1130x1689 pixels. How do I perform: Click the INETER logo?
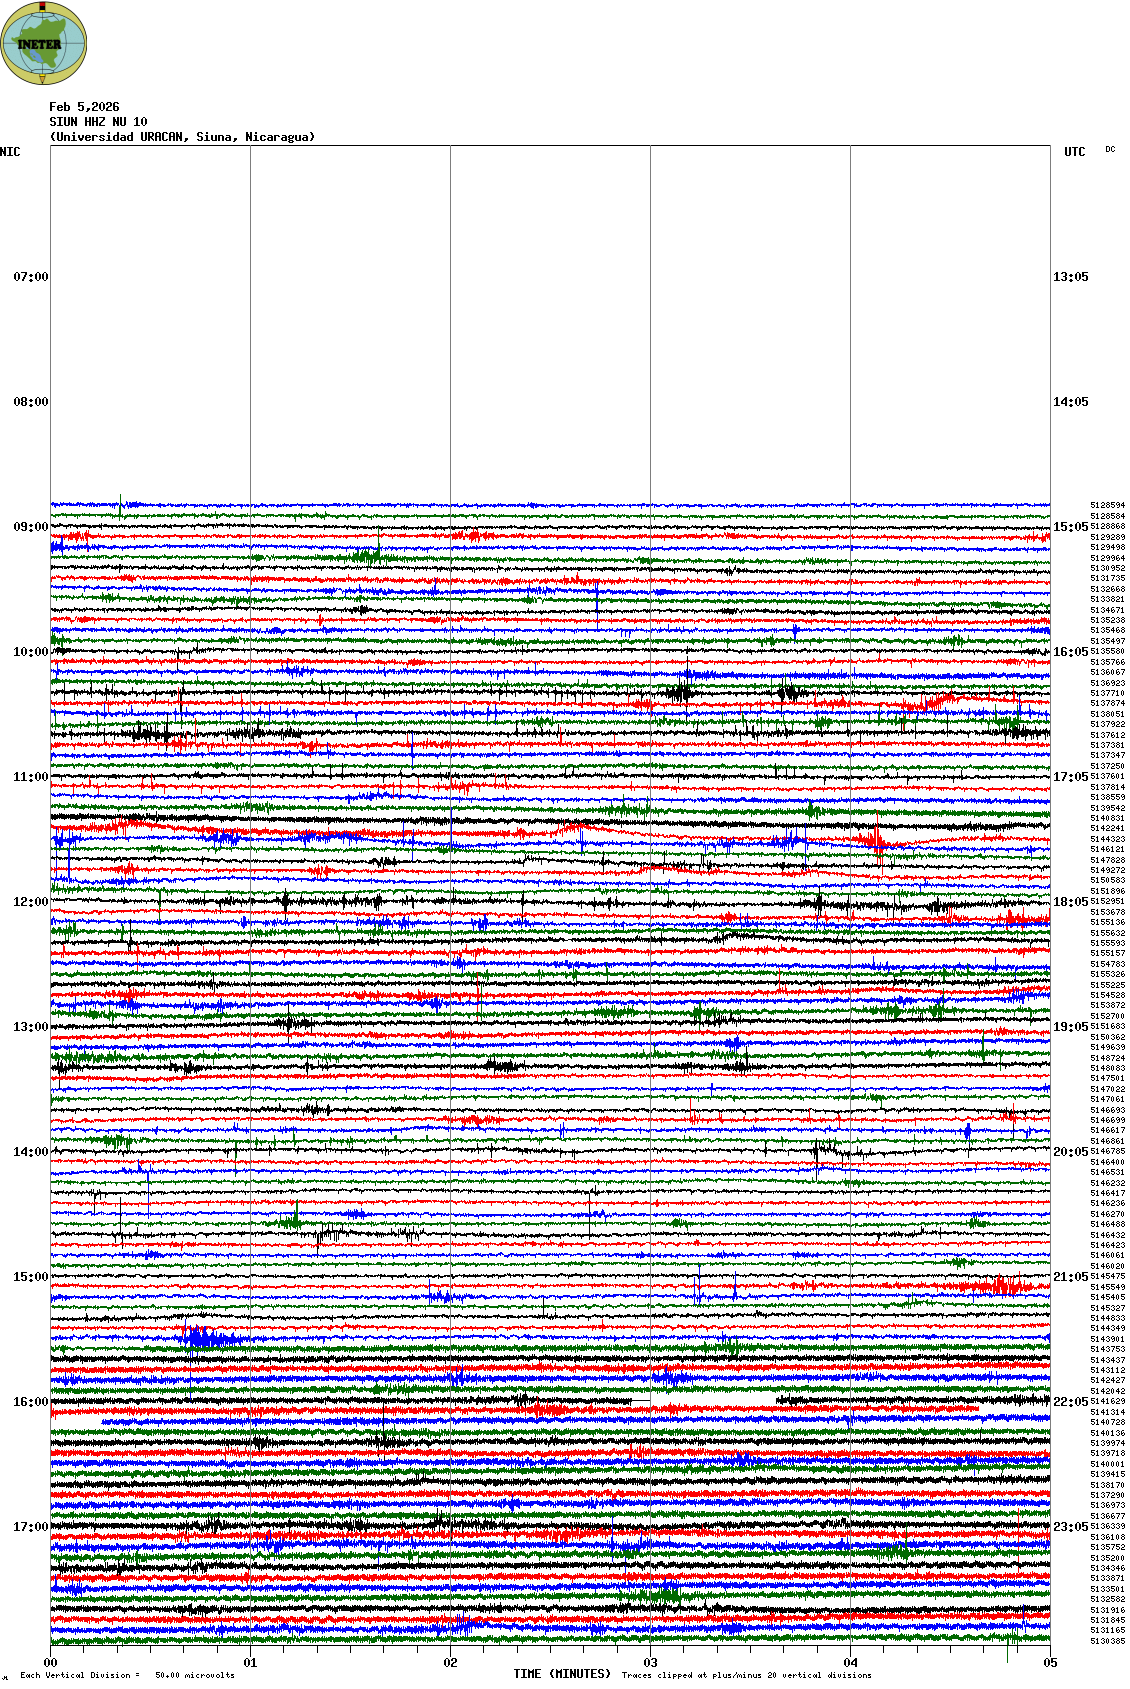pyautogui.click(x=44, y=43)
